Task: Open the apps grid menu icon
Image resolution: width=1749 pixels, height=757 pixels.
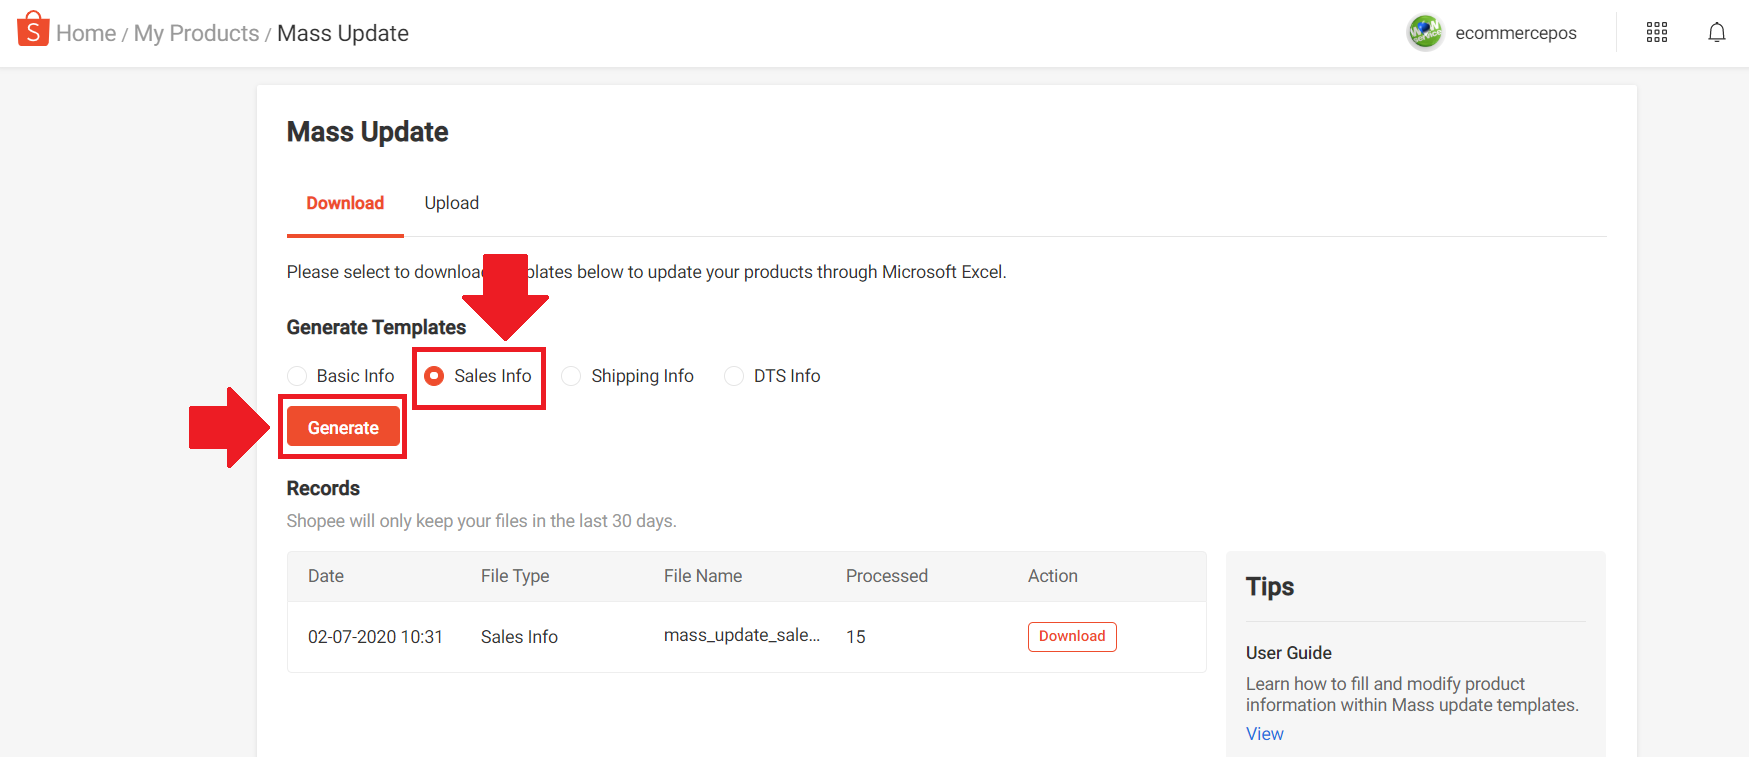Action: pos(1657,33)
